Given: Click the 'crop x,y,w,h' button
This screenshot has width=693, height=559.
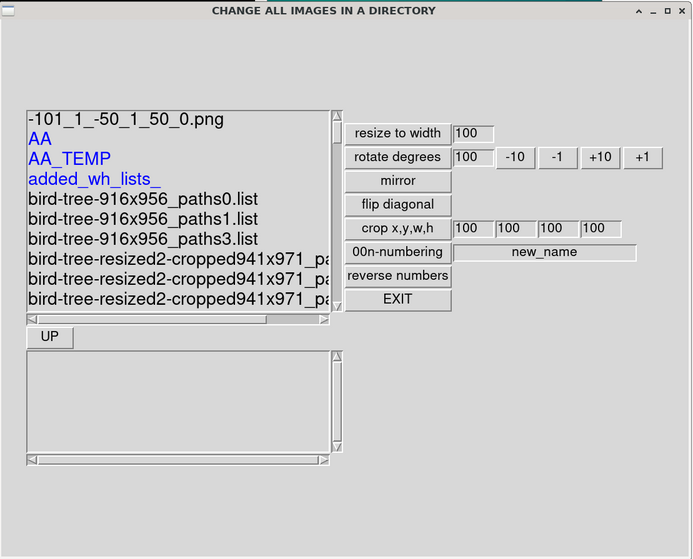Looking at the screenshot, I should [398, 229].
